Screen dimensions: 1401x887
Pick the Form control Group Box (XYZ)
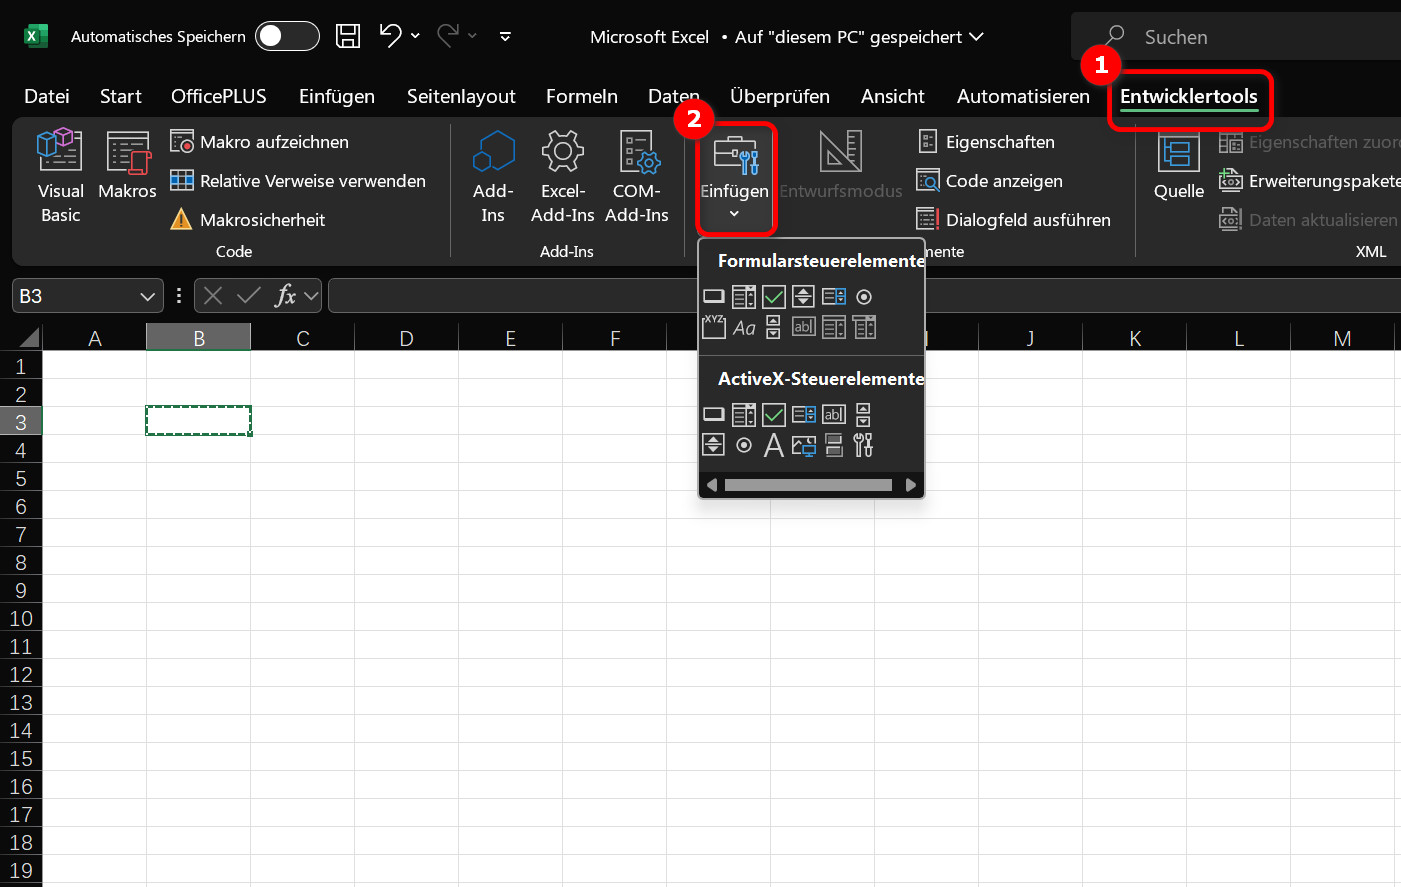[714, 327]
